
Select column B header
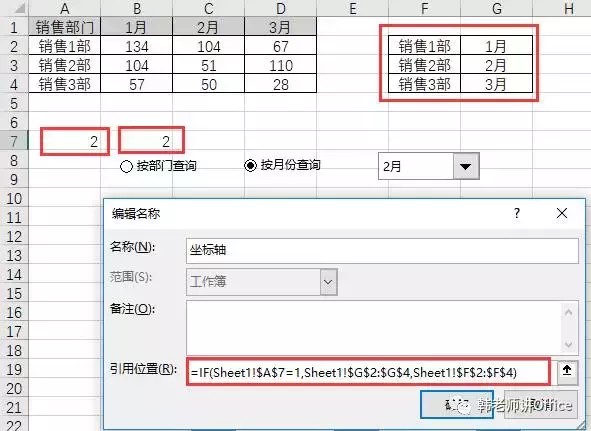coord(136,8)
